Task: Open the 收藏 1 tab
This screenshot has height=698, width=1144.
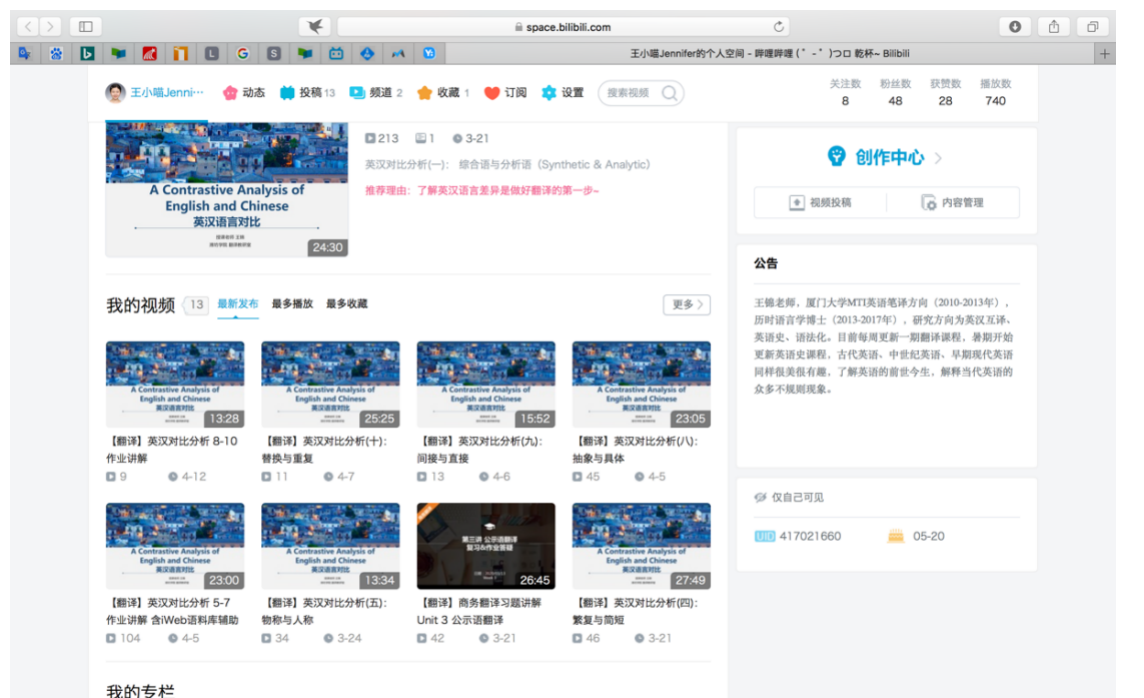Action: pos(443,93)
